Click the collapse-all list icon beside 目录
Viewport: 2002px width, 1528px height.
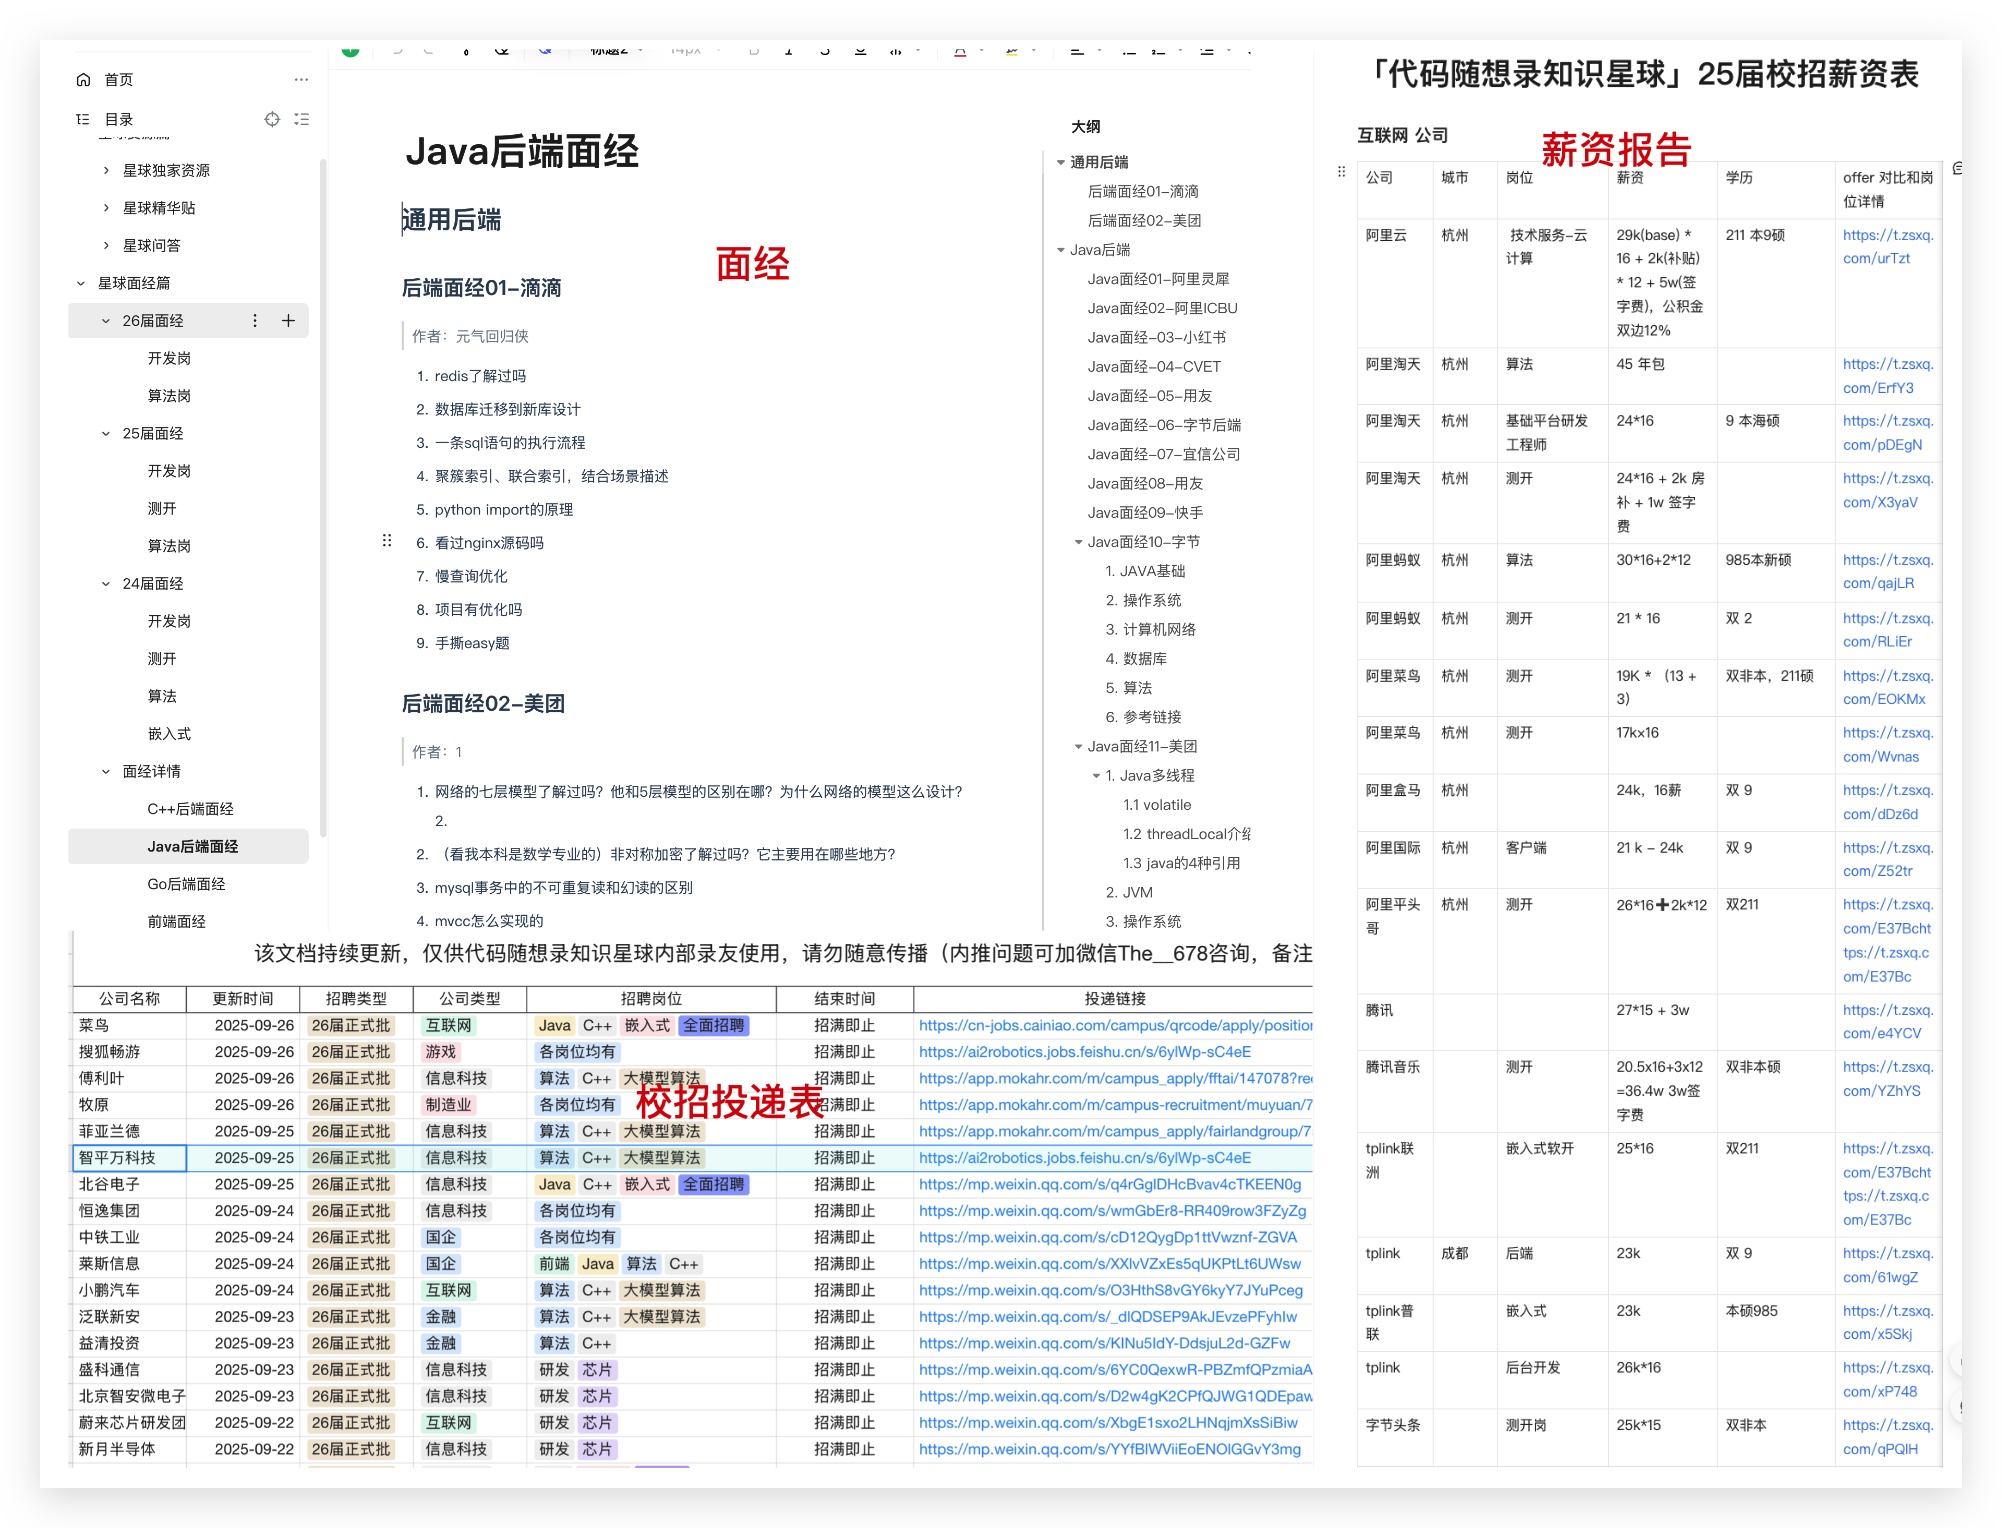[x=301, y=119]
